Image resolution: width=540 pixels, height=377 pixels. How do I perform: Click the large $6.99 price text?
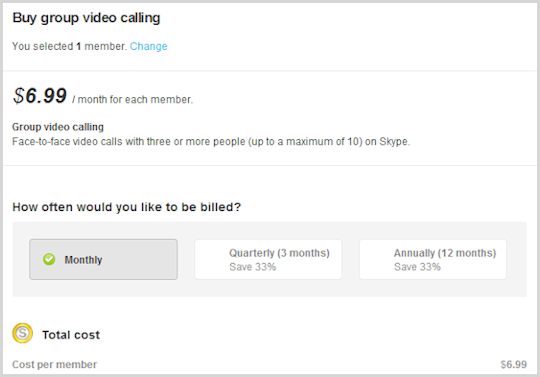click(x=40, y=95)
